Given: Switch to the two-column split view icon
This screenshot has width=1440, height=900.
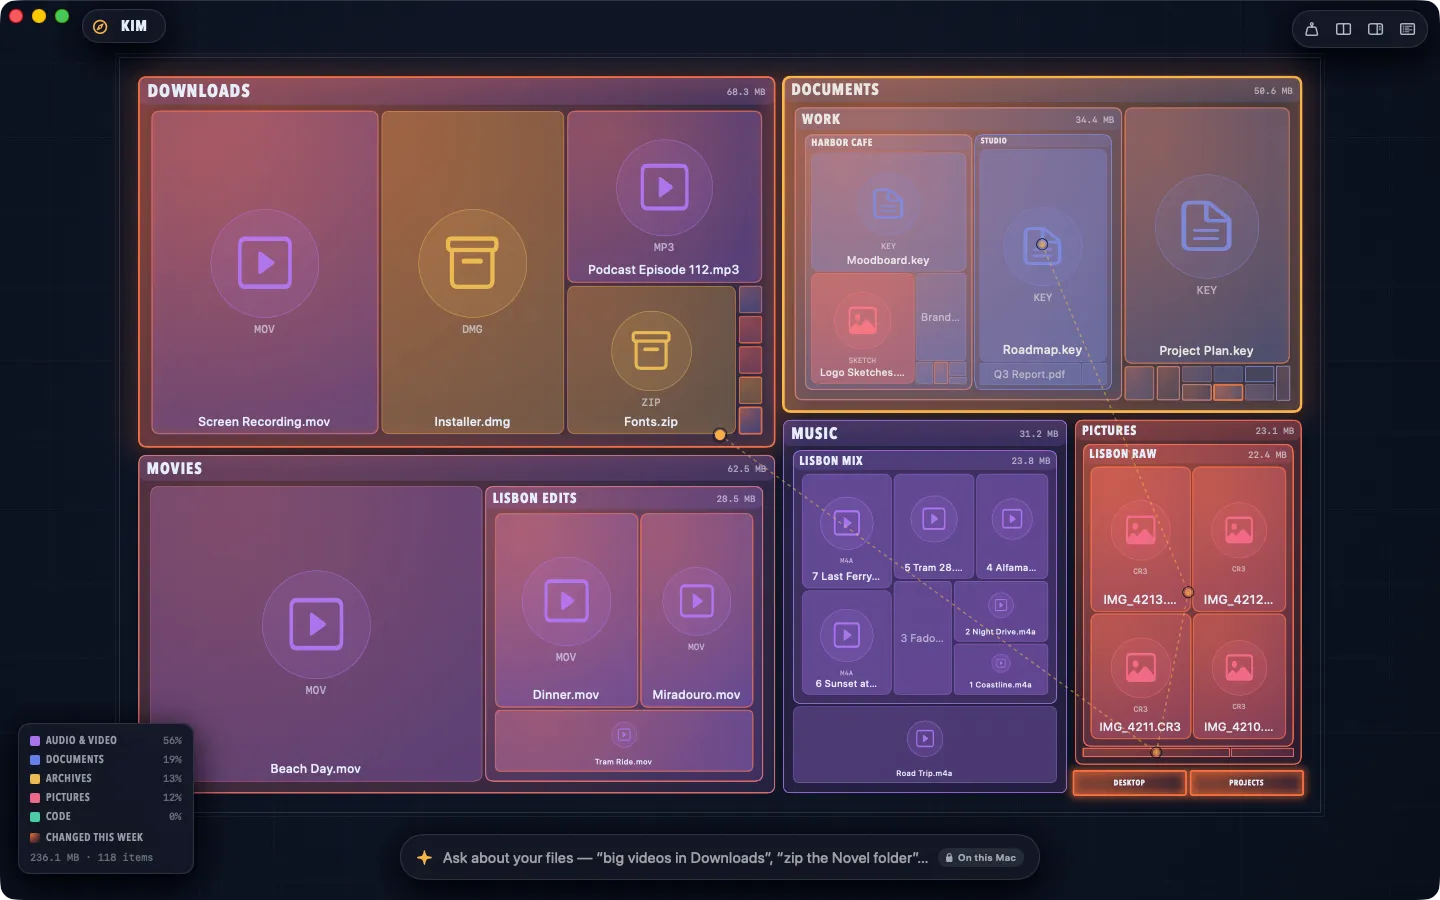Looking at the screenshot, I should (x=1344, y=29).
